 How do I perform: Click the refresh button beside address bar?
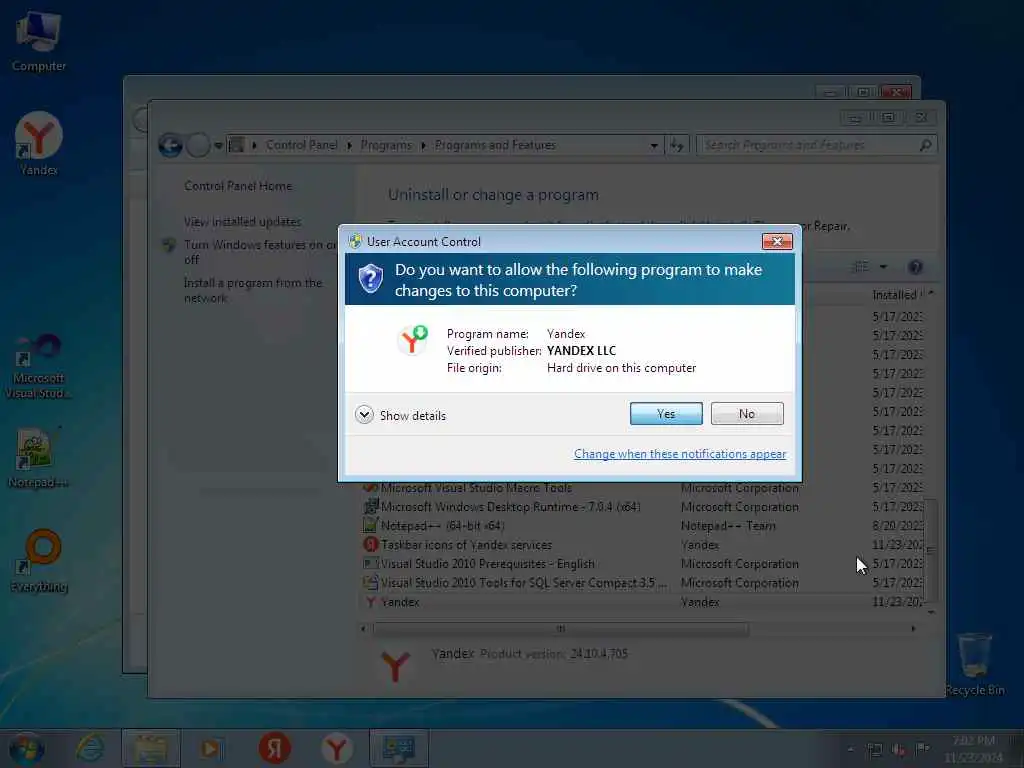pos(677,146)
